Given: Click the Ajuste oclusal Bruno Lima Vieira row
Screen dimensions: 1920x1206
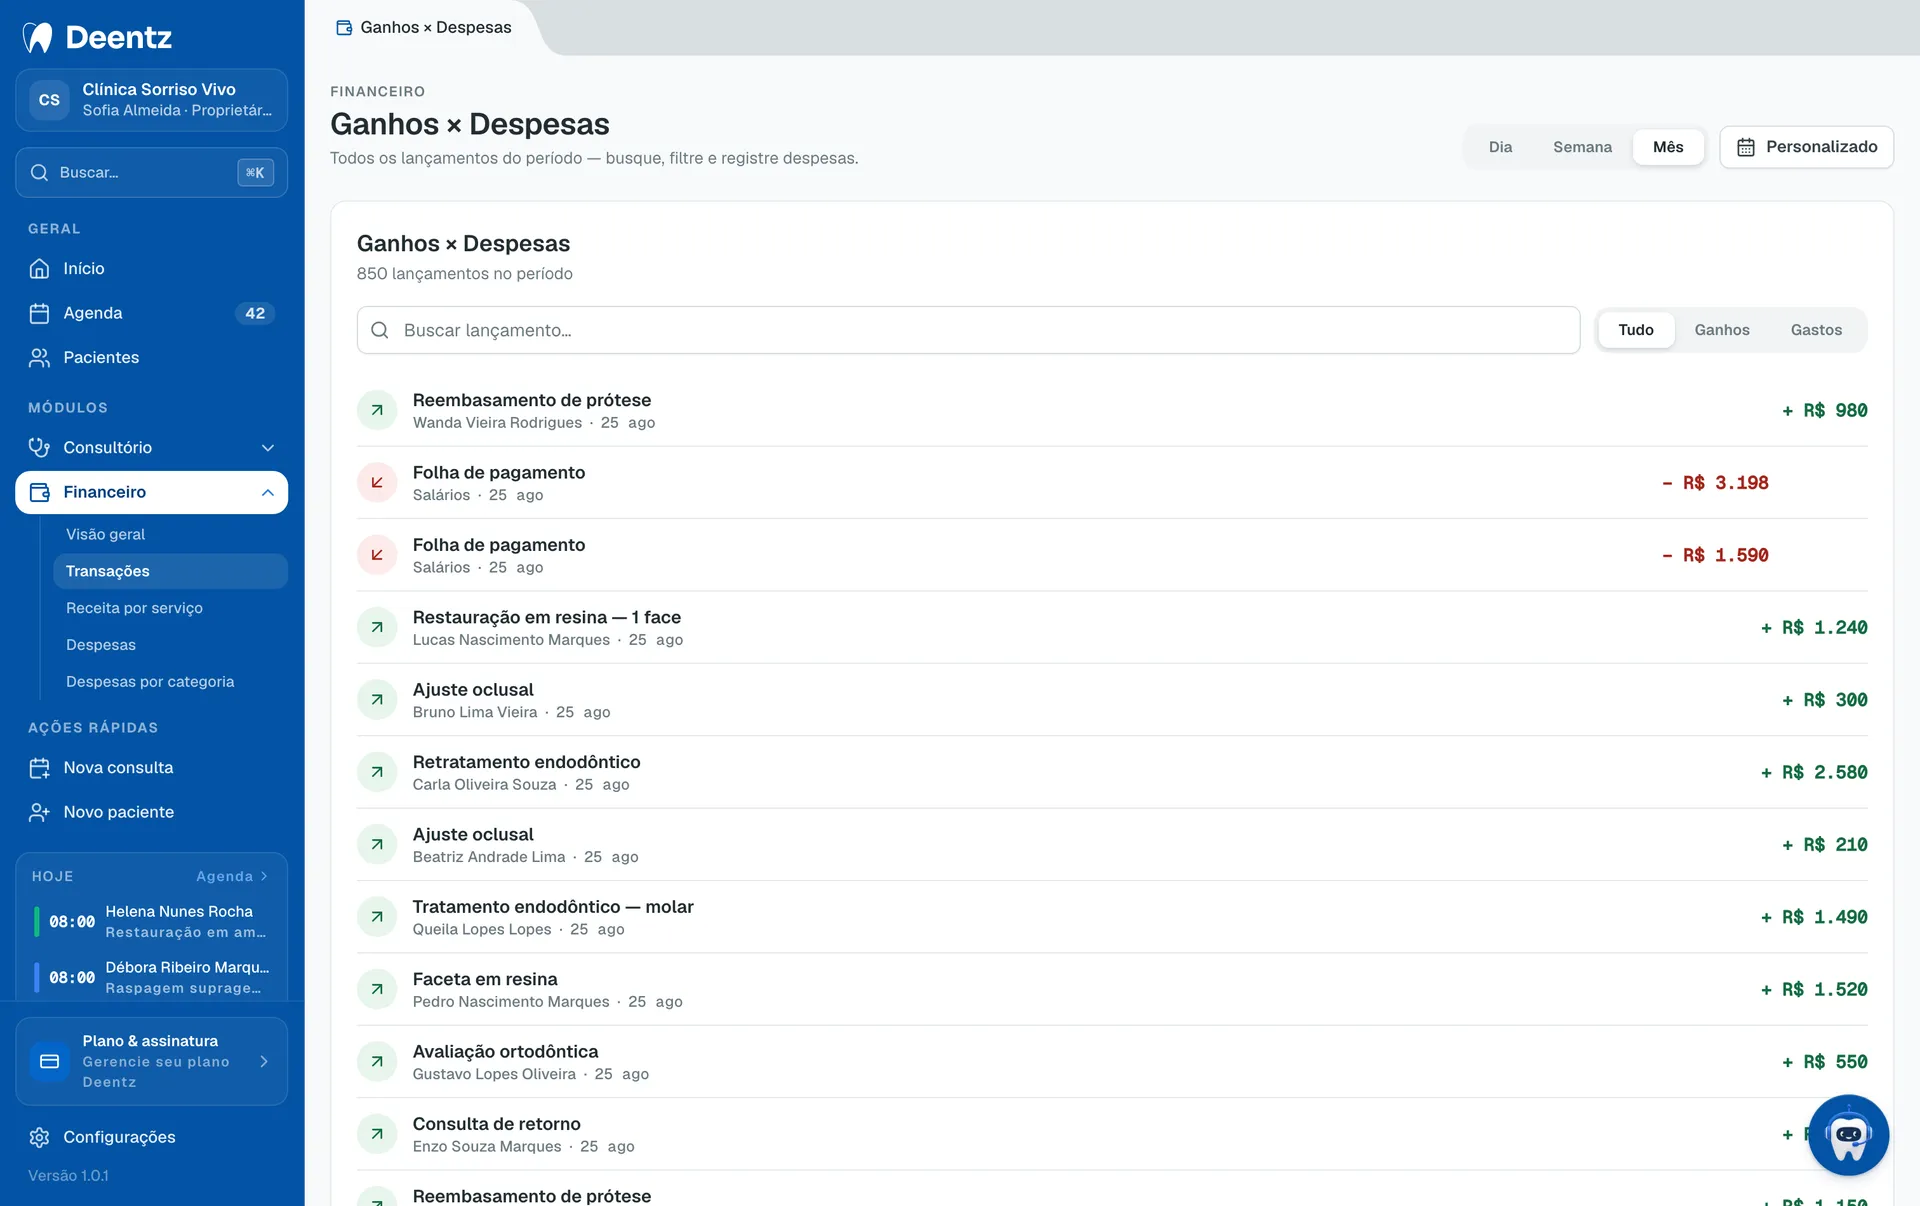Looking at the screenshot, I should click(x=1112, y=700).
